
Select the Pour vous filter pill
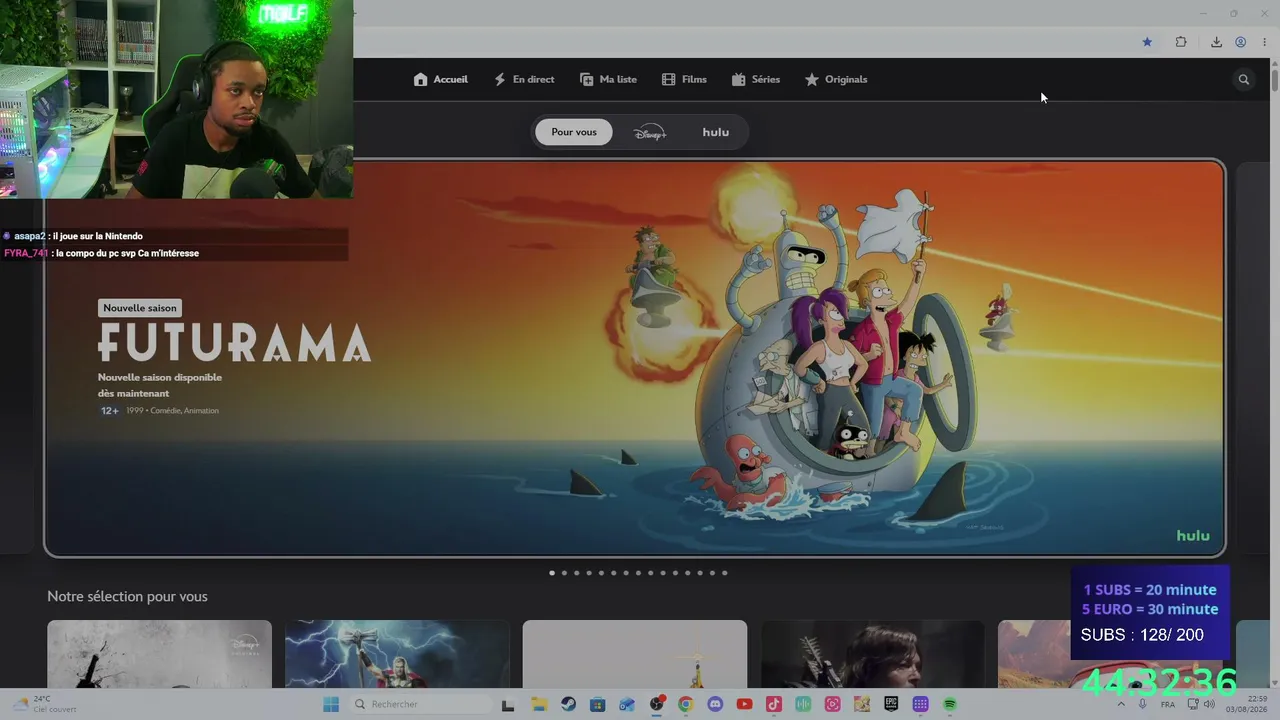tap(574, 132)
